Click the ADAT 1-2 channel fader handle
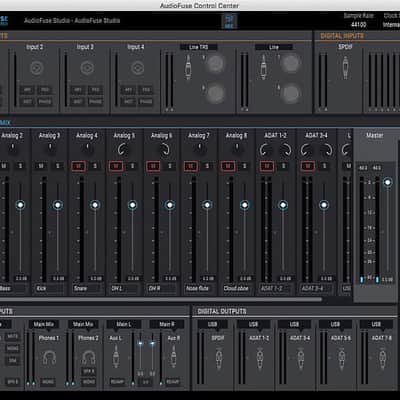Image resolution: width=400 pixels, height=400 pixels. [283, 205]
